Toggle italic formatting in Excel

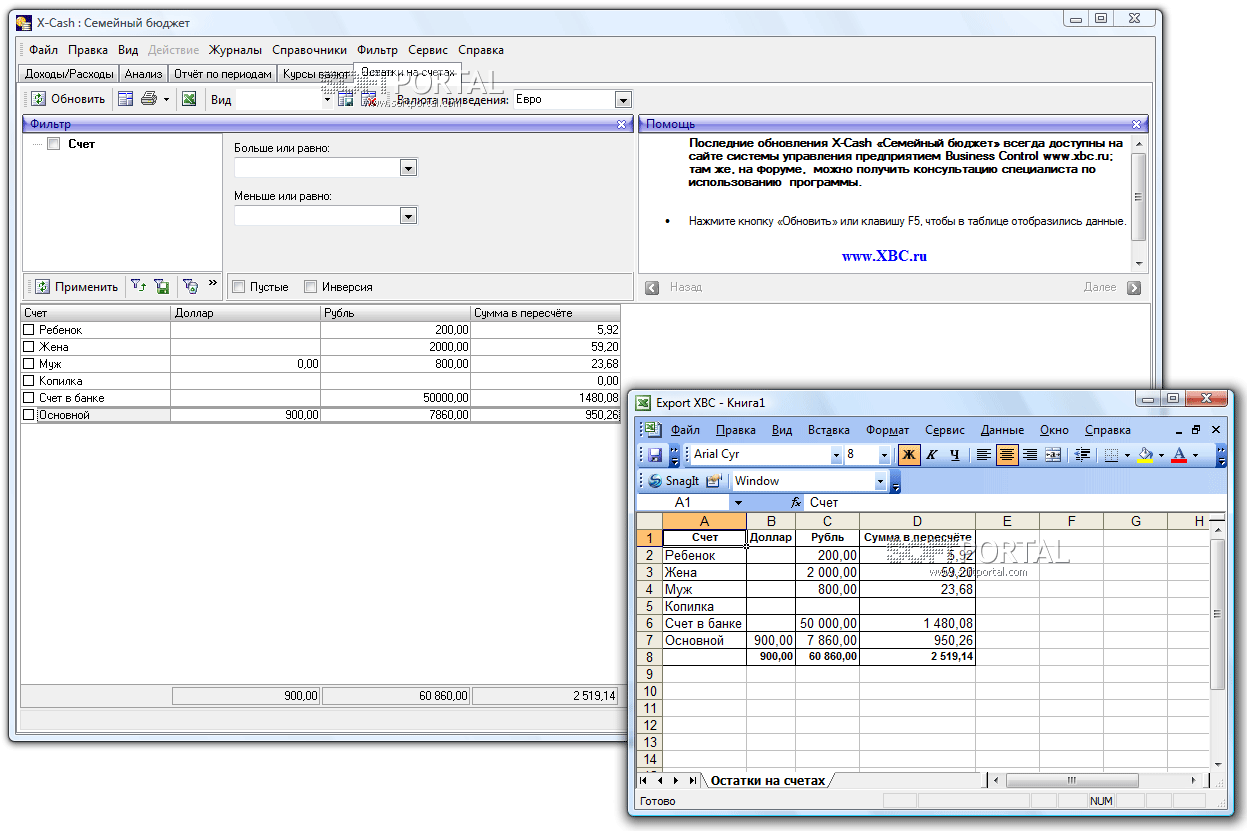click(931, 455)
